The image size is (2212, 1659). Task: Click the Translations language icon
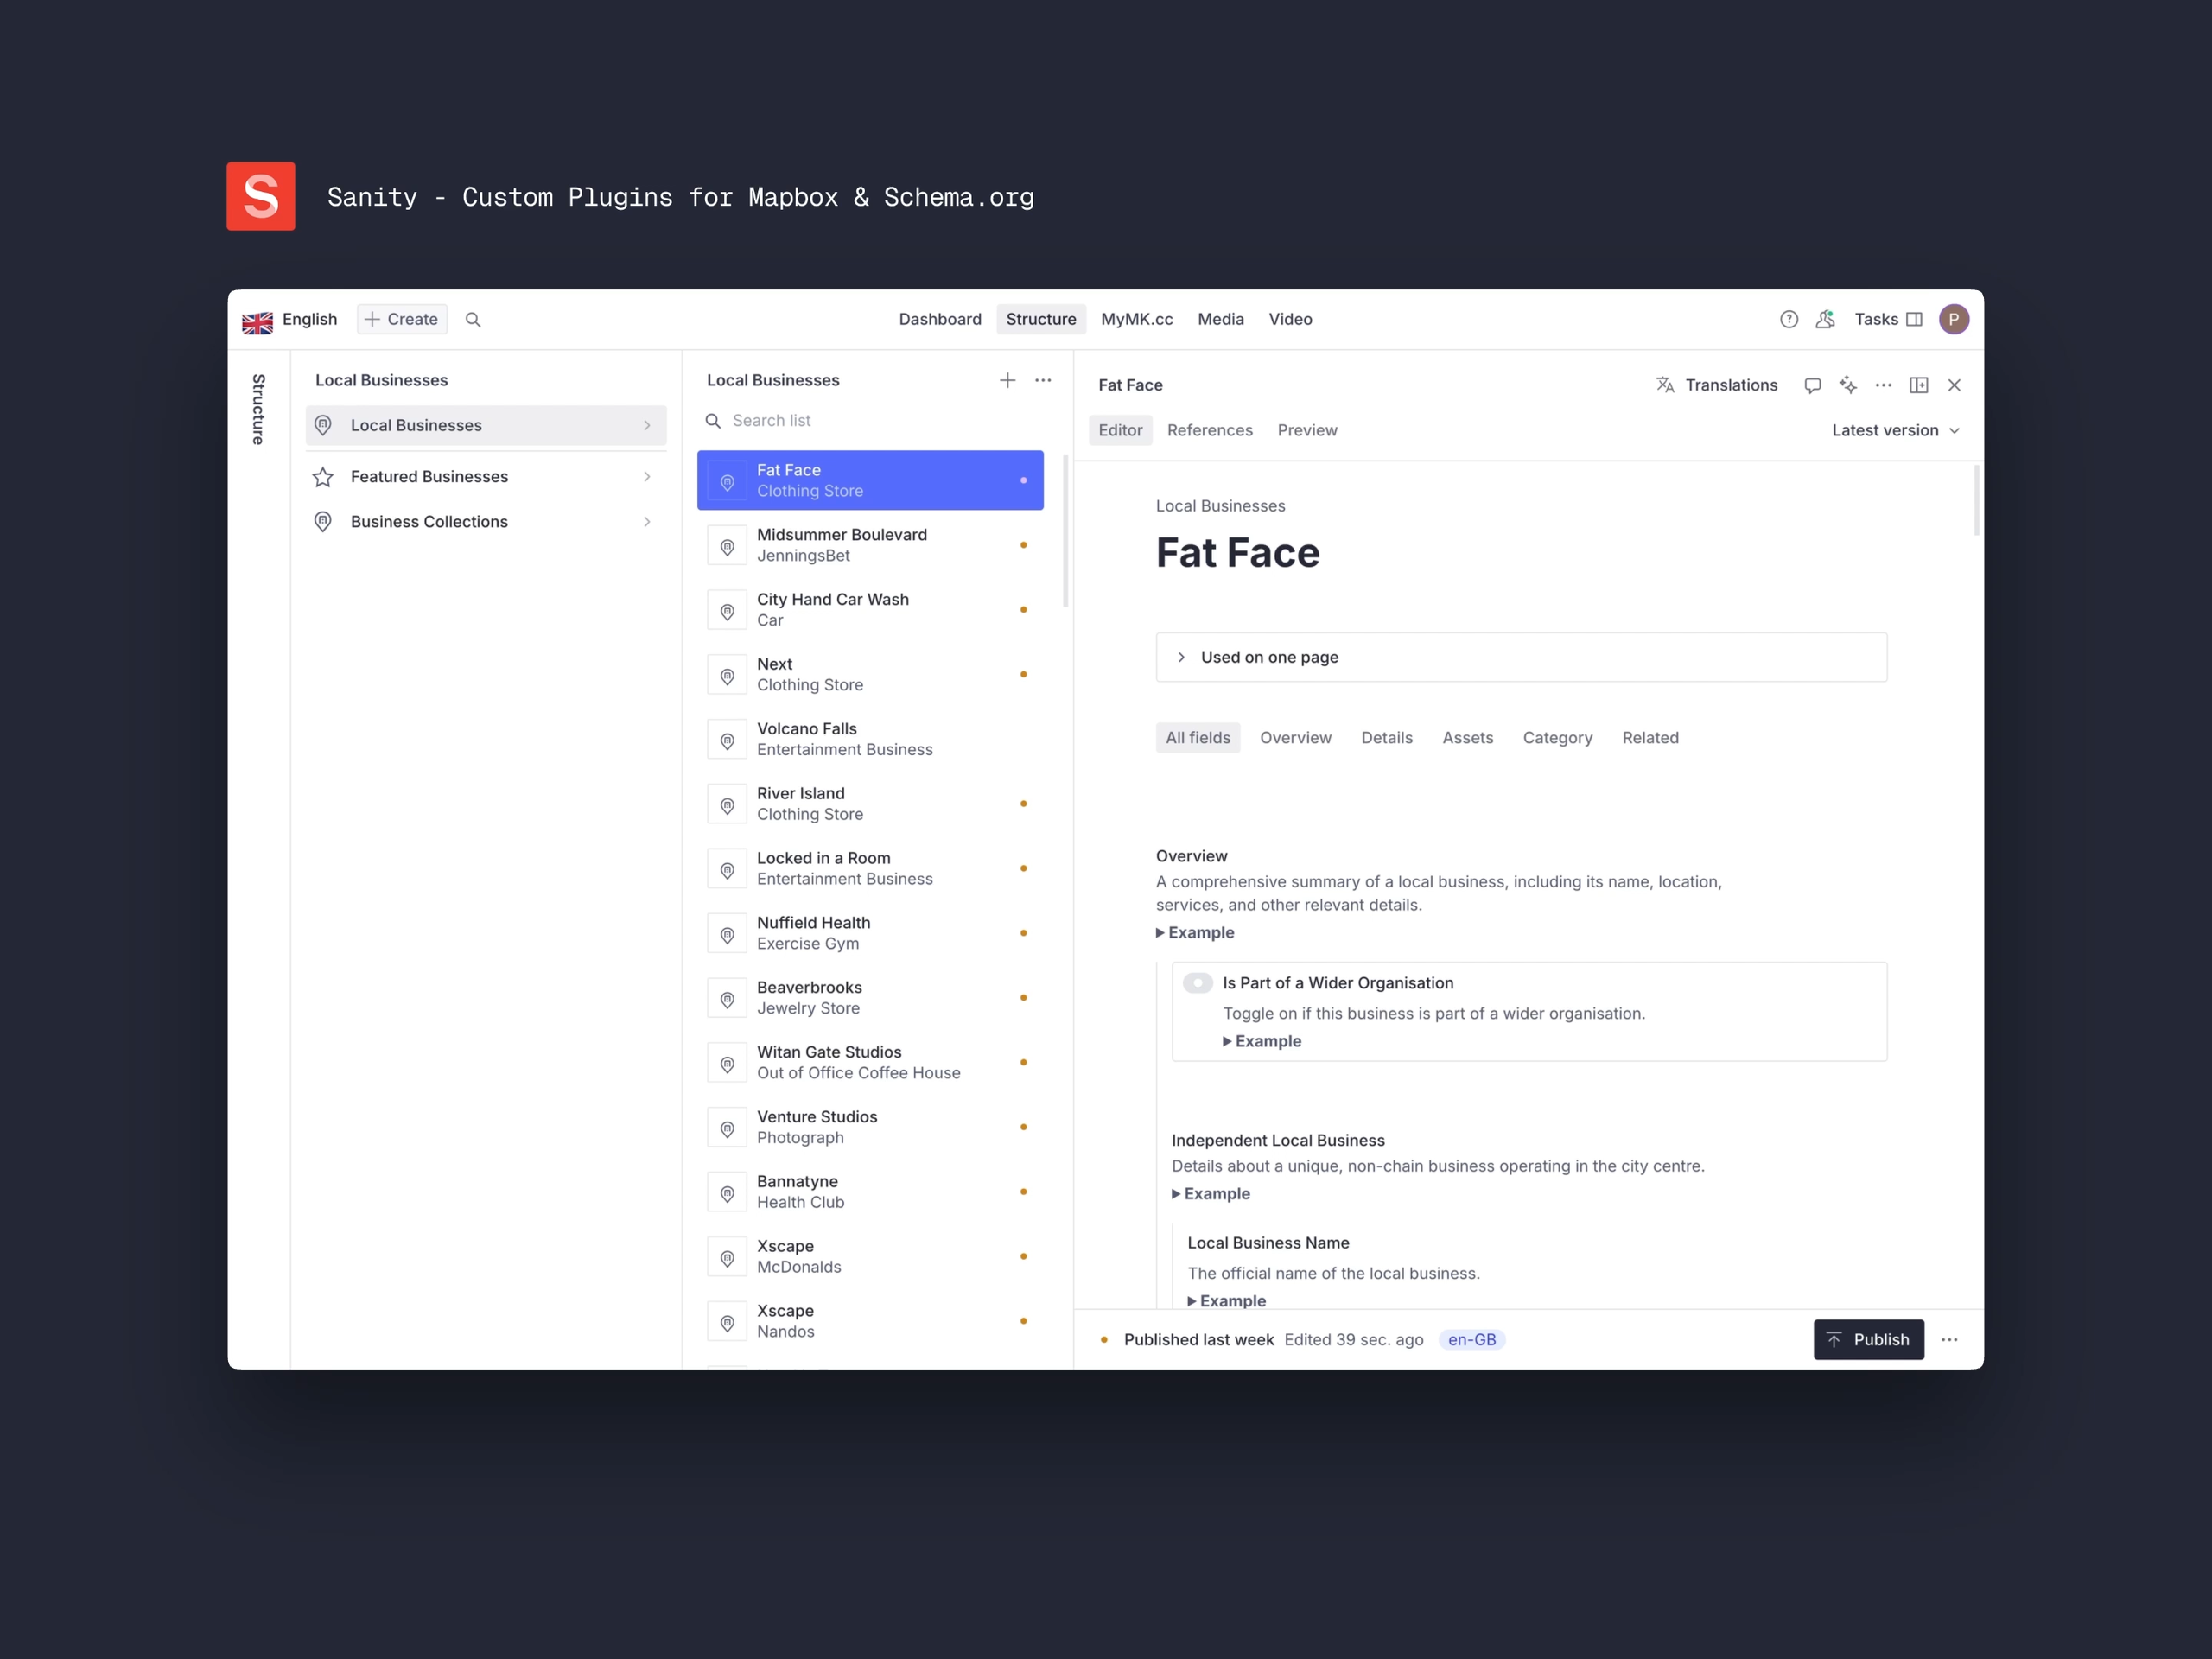1665,385
